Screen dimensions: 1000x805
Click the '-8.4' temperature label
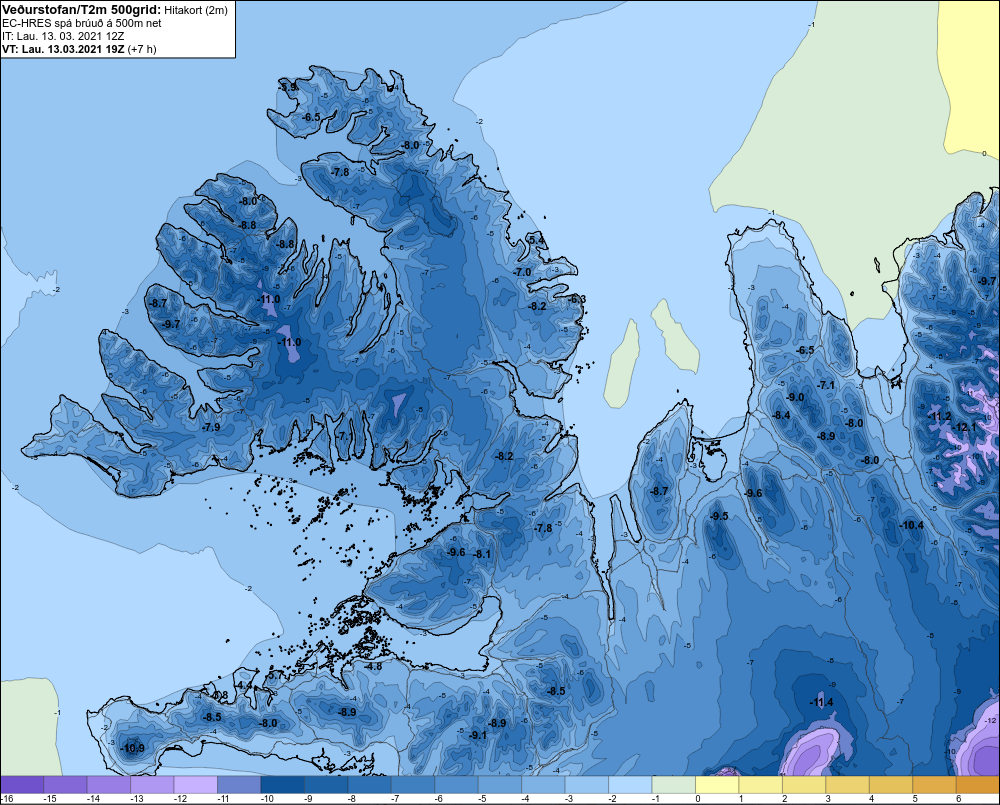[x=782, y=415]
